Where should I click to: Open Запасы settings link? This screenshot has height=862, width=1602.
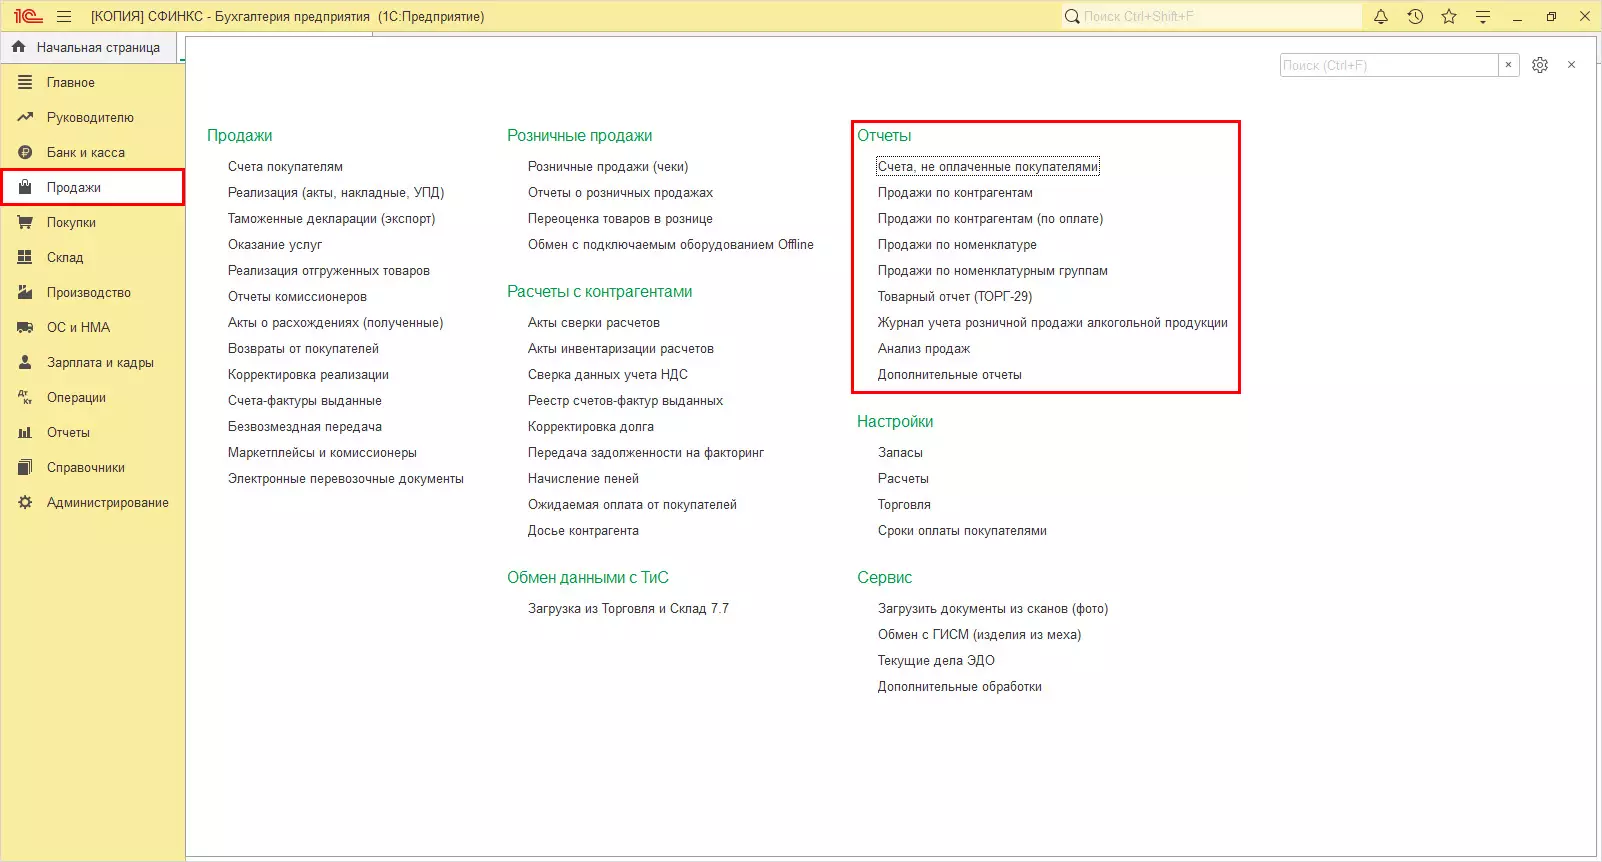(x=900, y=452)
